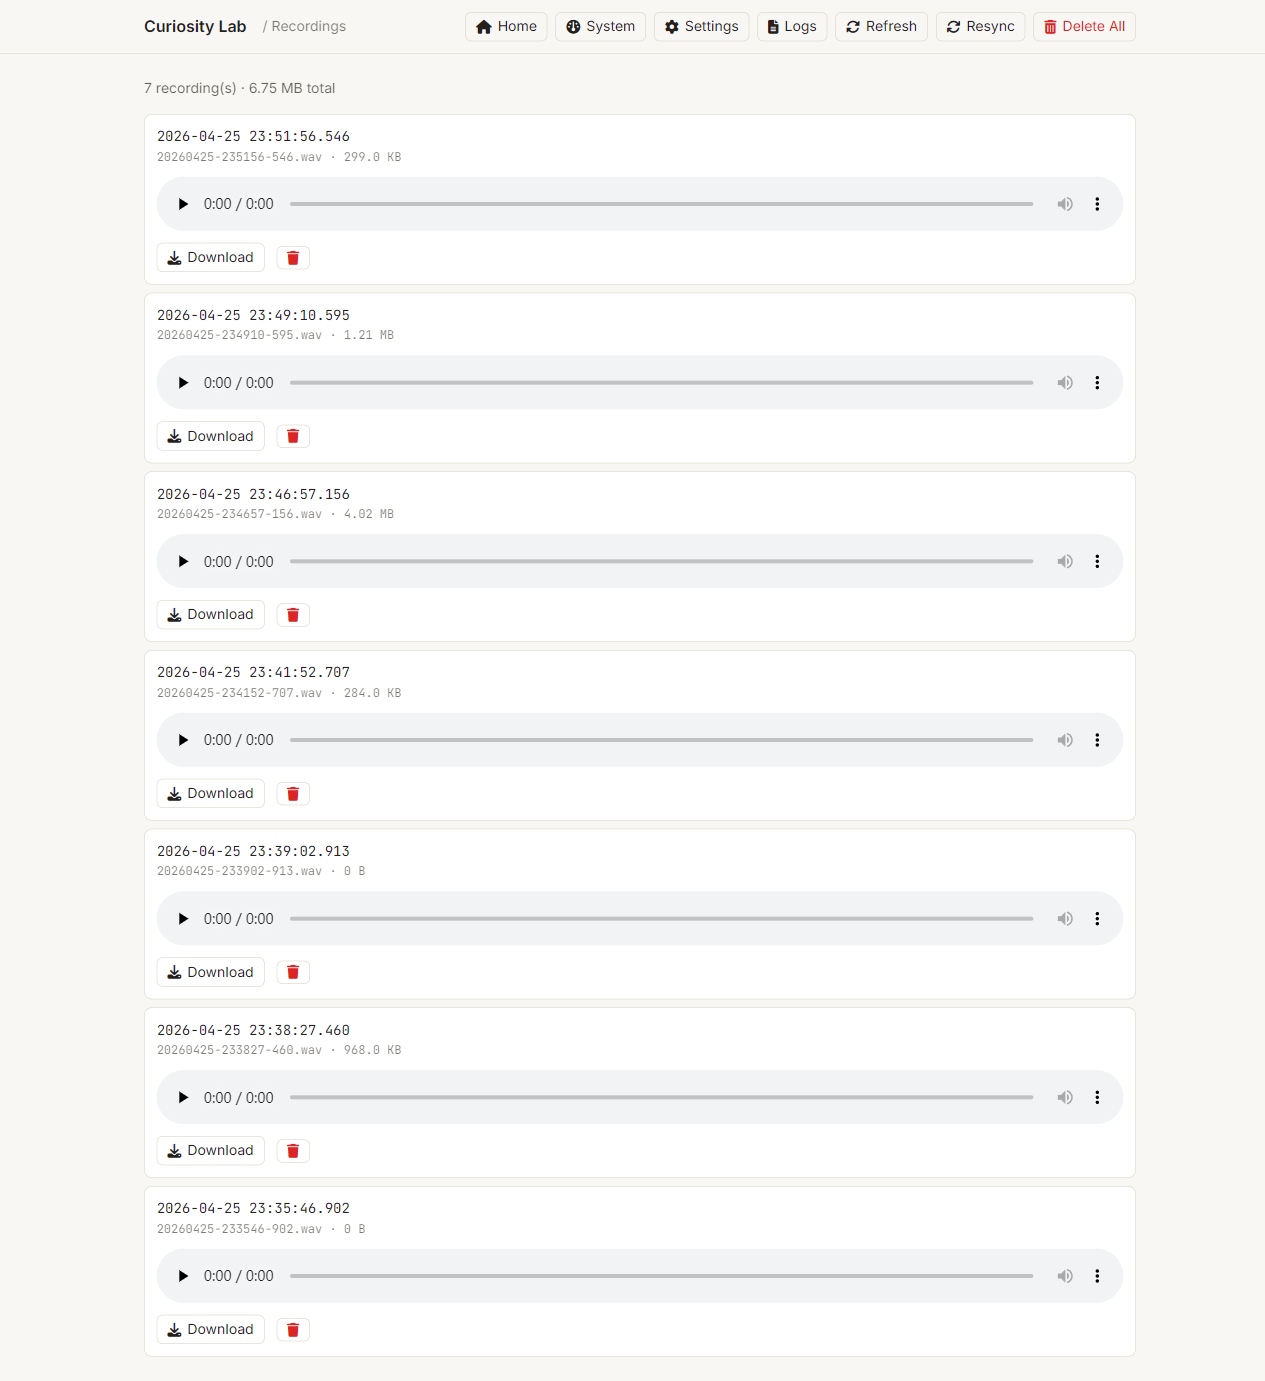Viewport: 1265px width, 1381px height.
Task: Mute the 23:51:56.546 recording's audio
Action: pos(1065,204)
